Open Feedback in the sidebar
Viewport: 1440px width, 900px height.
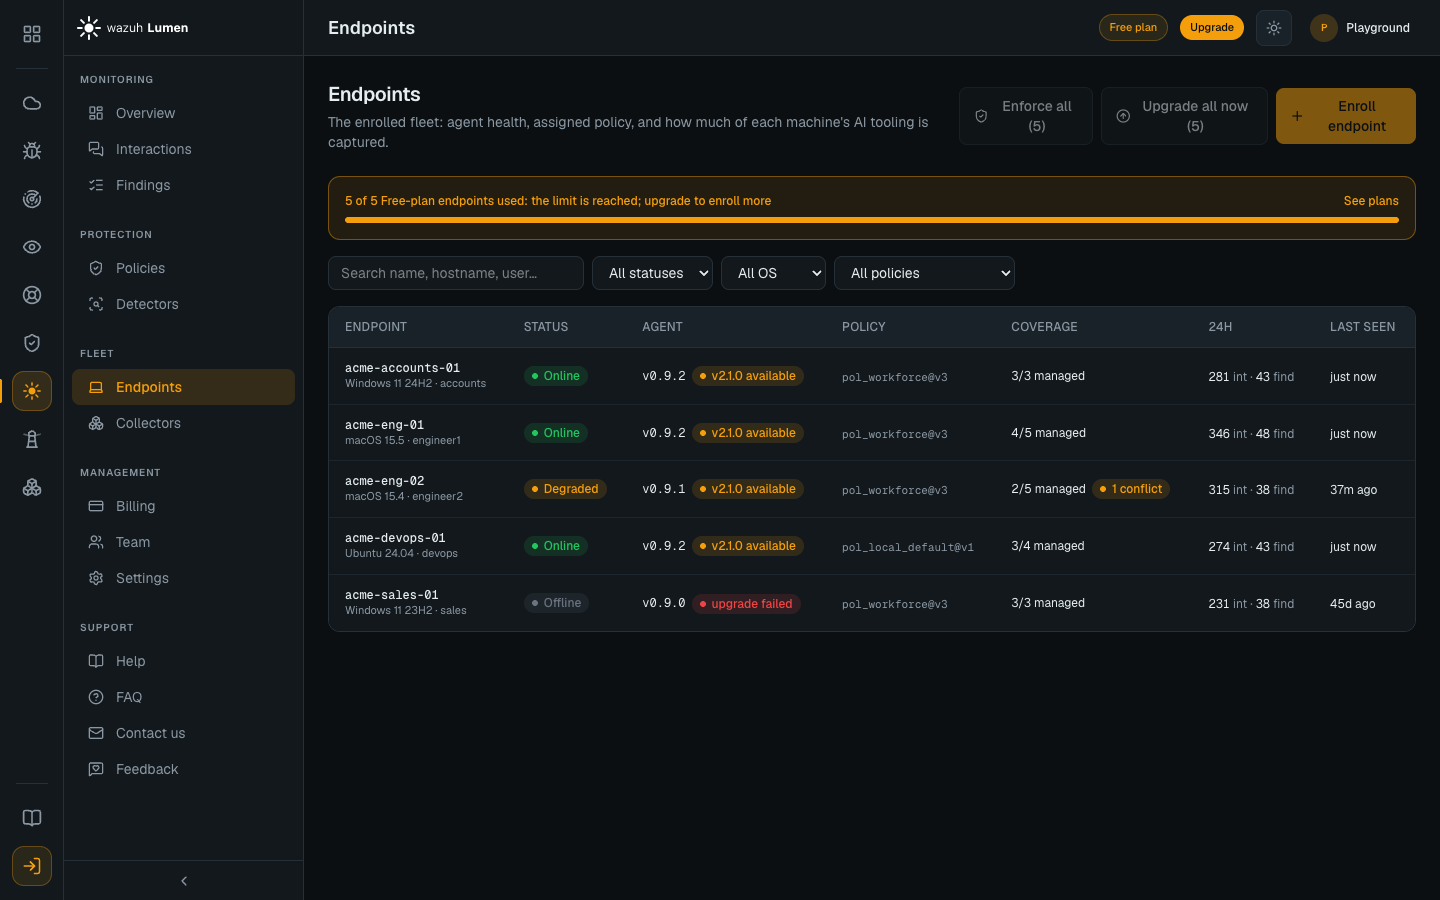click(183, 769)
